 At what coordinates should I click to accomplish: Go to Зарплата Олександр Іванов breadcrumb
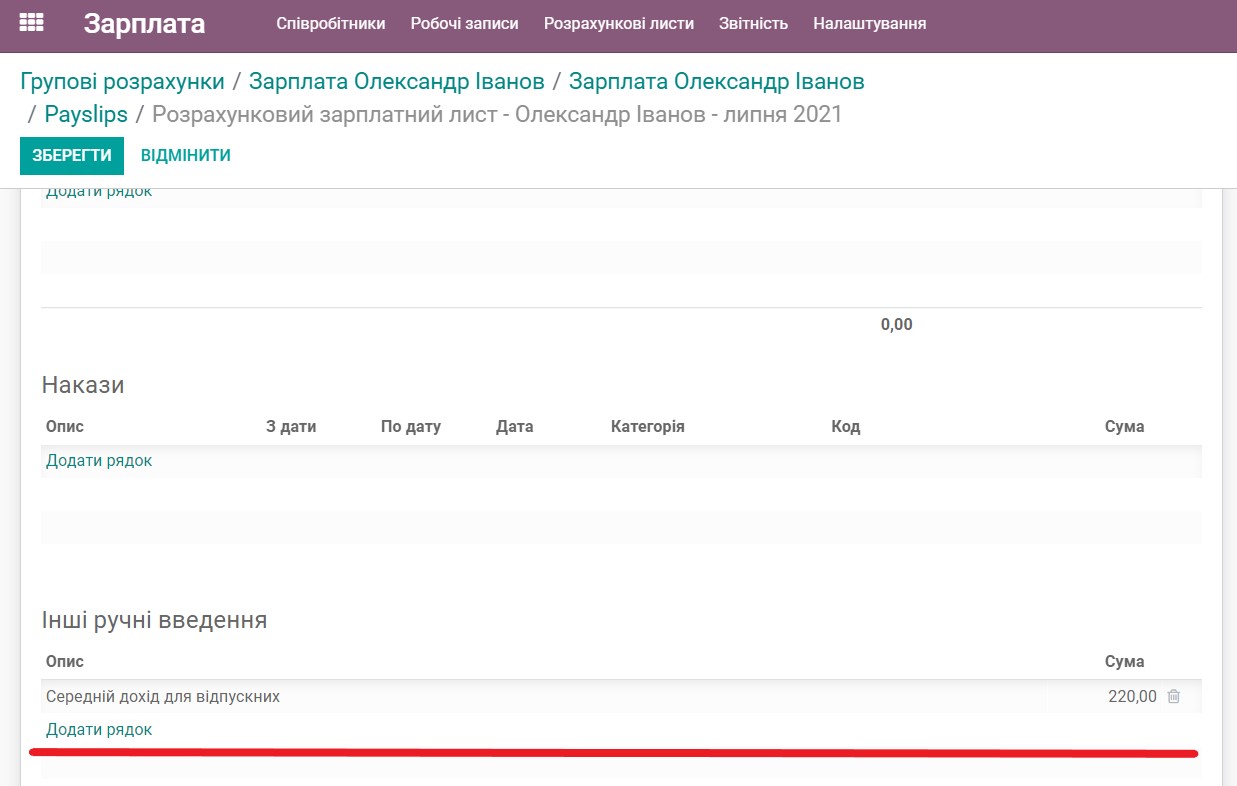pos(395,81)
